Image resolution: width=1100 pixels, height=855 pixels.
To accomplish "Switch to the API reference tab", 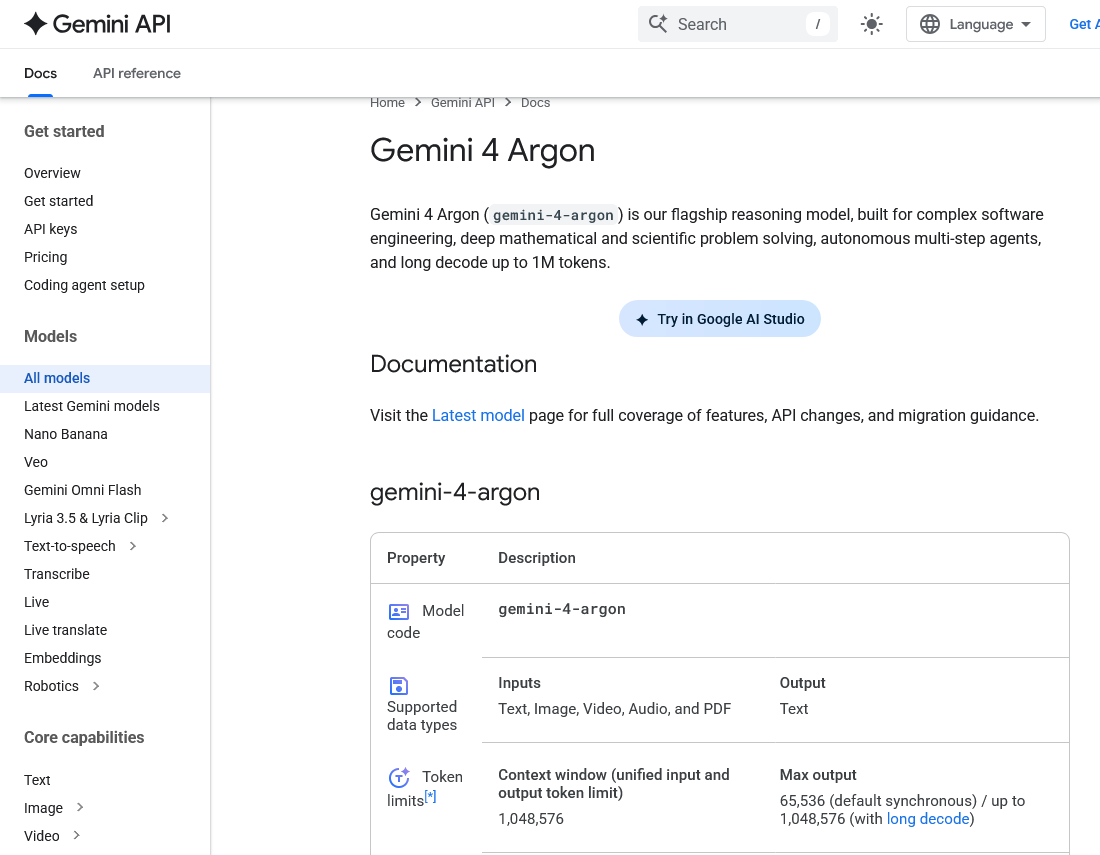I will [x=137, y=73].
